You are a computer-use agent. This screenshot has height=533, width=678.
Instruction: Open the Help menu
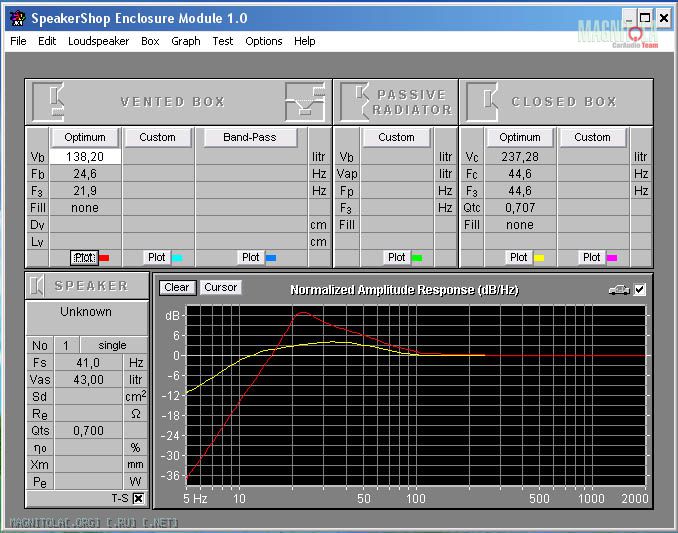304,41
